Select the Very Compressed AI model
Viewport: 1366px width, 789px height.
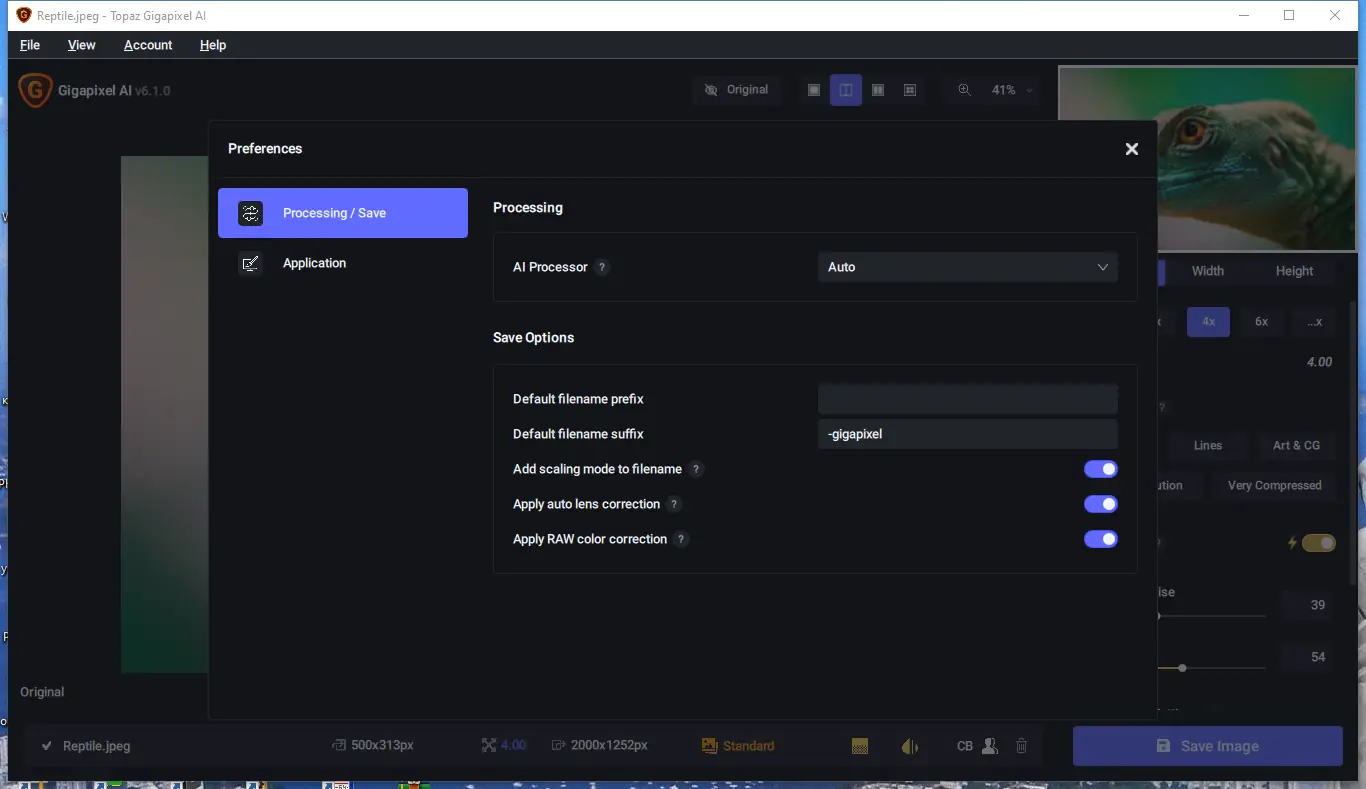tap(1274, 486)
